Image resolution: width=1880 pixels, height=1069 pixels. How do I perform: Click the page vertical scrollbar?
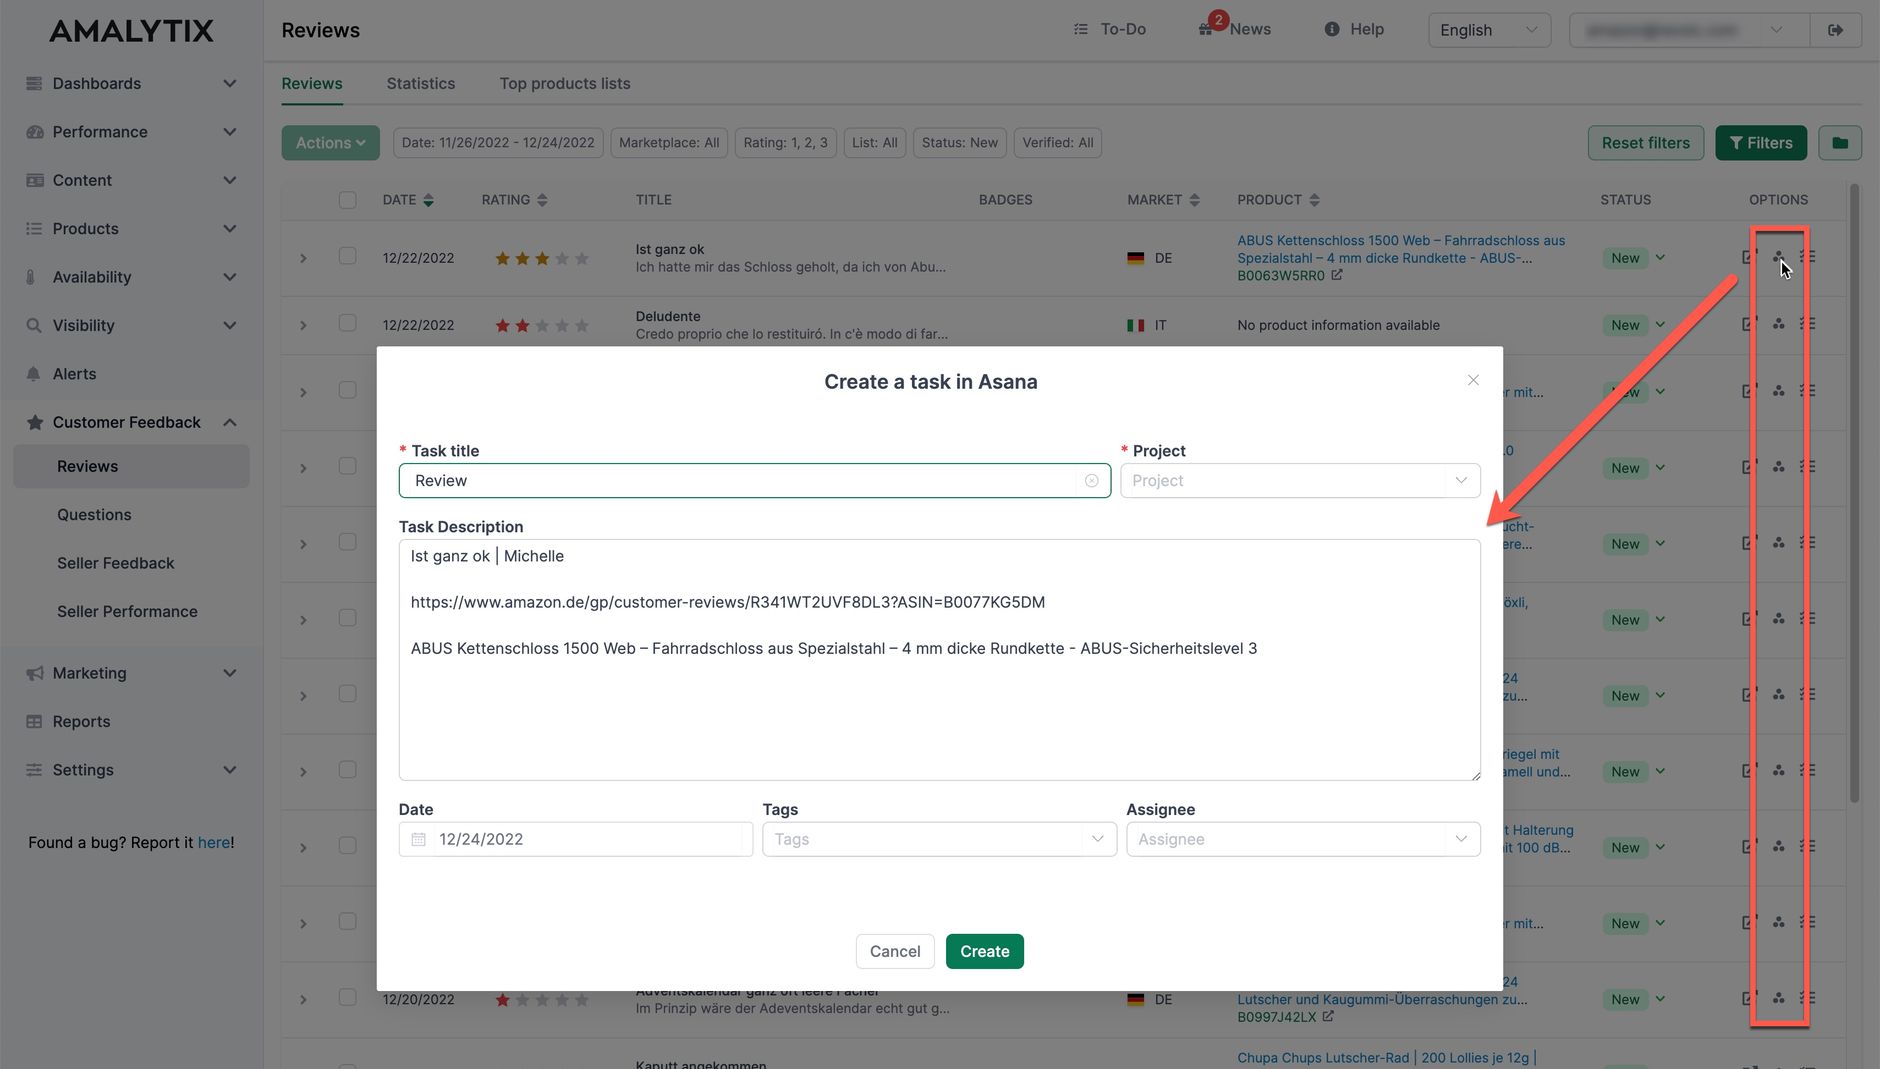(1854, 492)
